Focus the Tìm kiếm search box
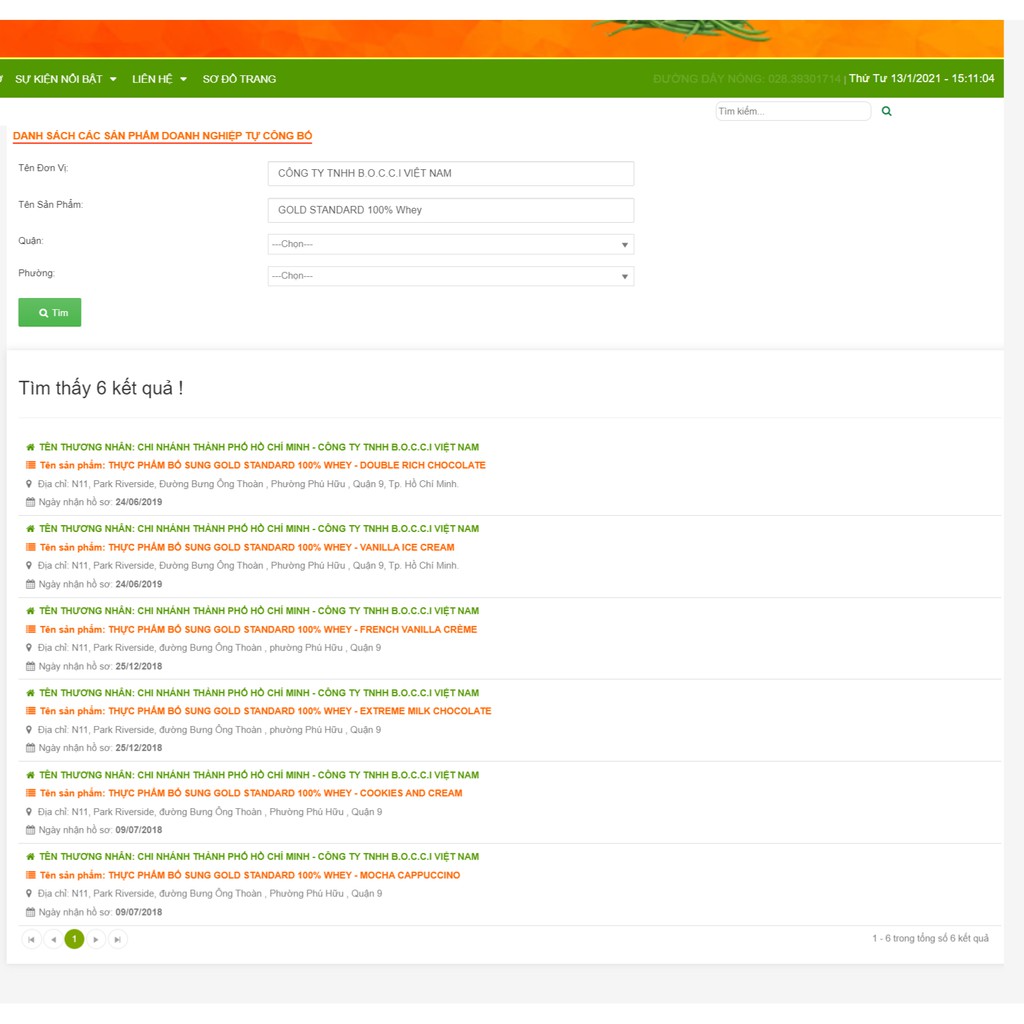 tap(792, 111)
